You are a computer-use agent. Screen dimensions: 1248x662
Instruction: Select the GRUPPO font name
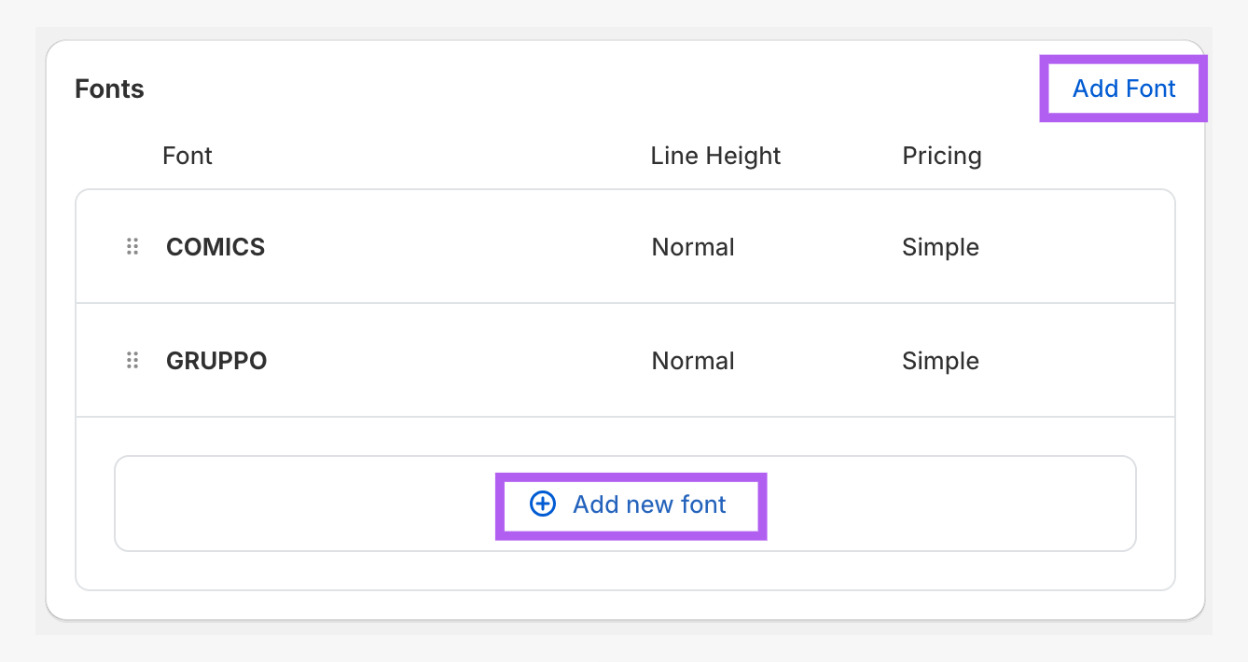click(x=216, y=361)
